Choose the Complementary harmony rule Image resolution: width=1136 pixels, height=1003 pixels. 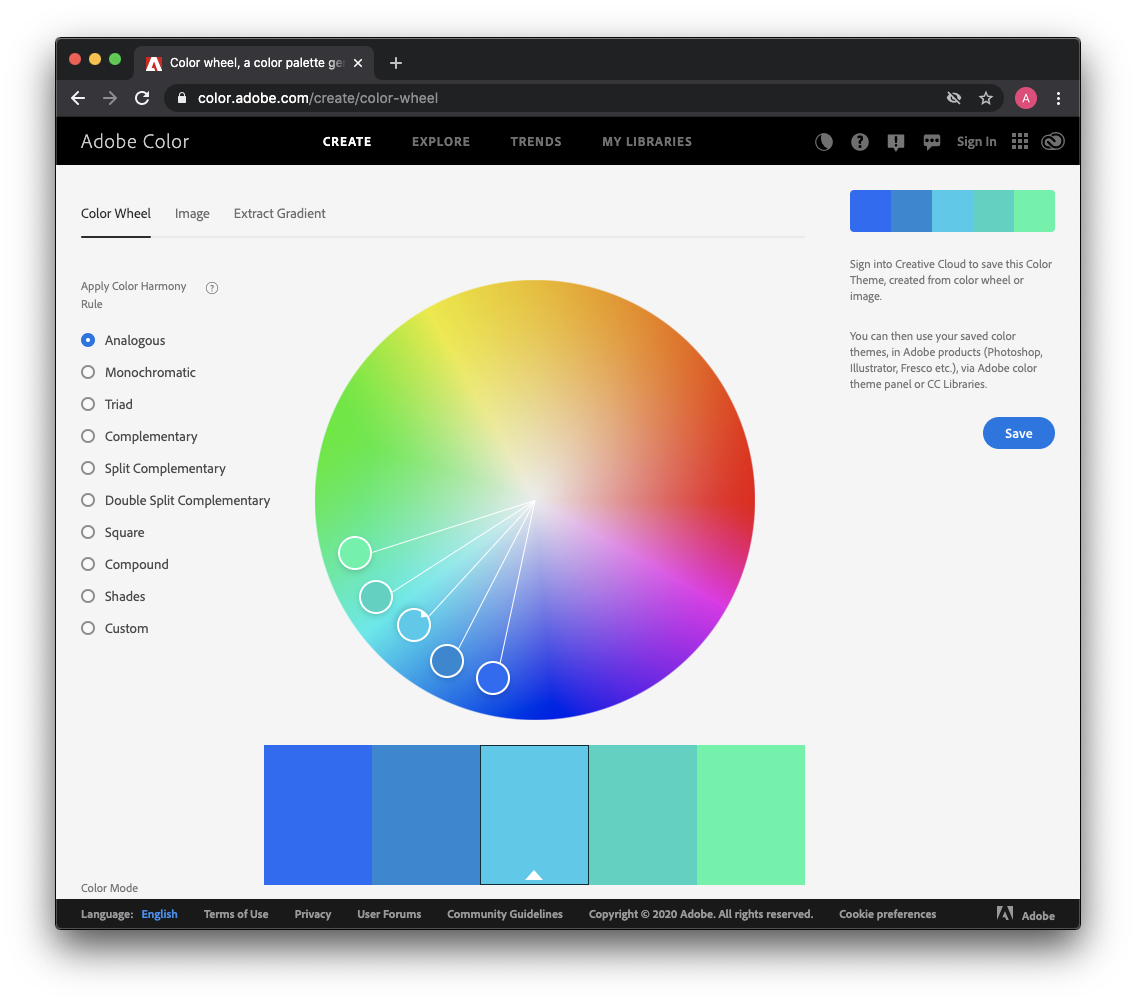[139, 436]
